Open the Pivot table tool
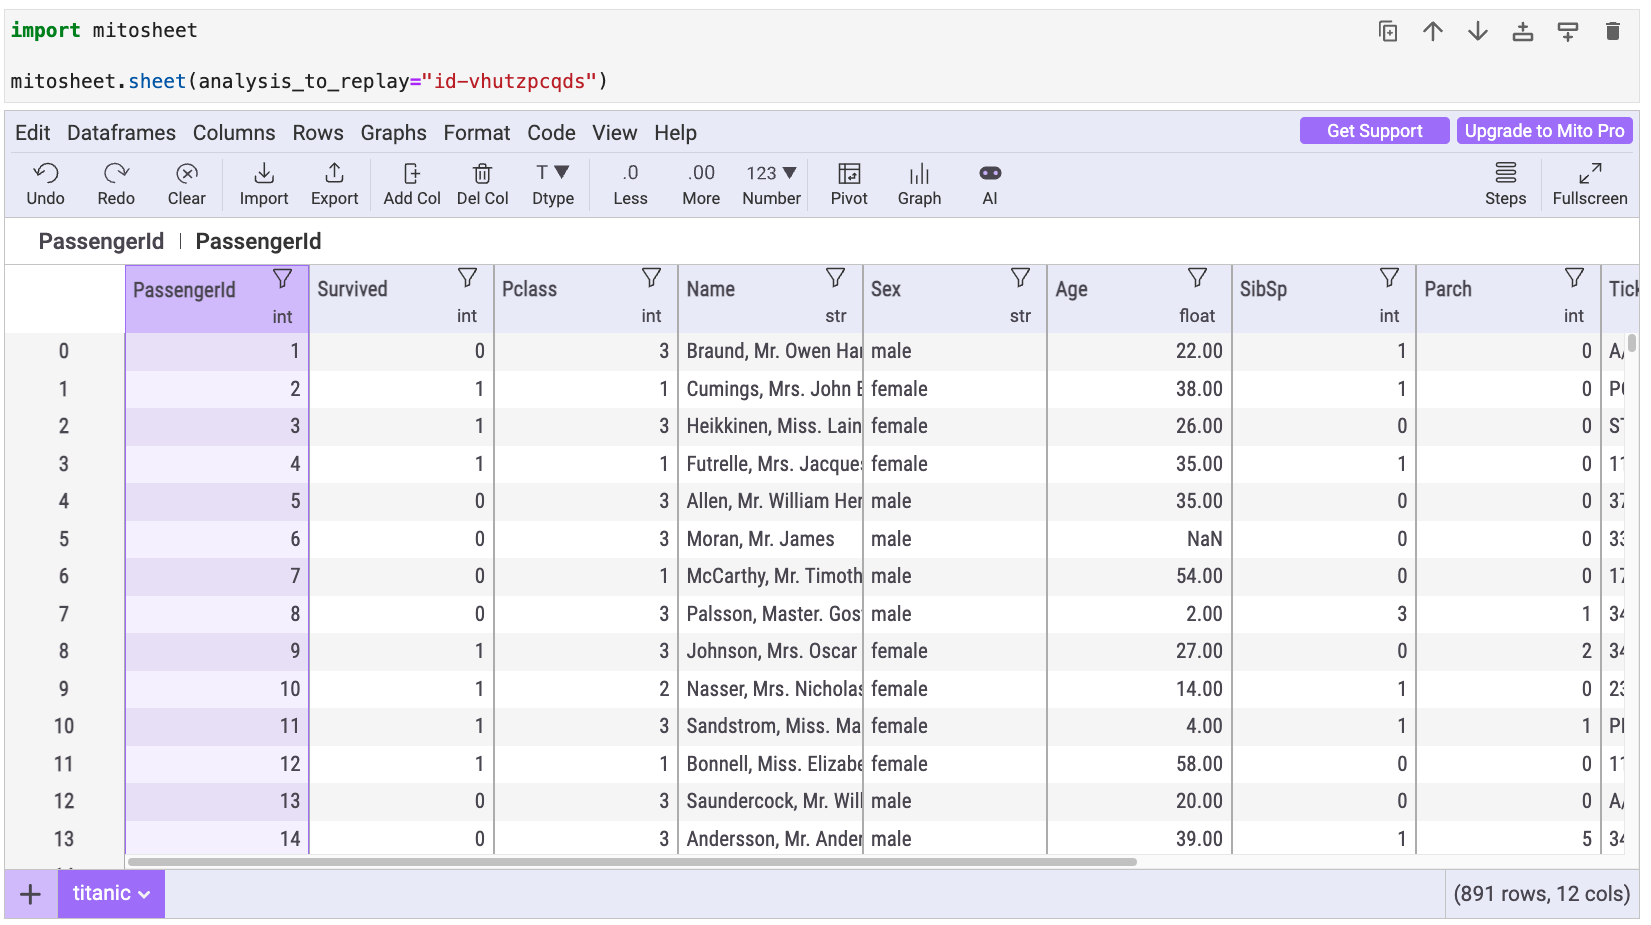The width and height of the screenshot is (1651, 925). tap(848, 184)
